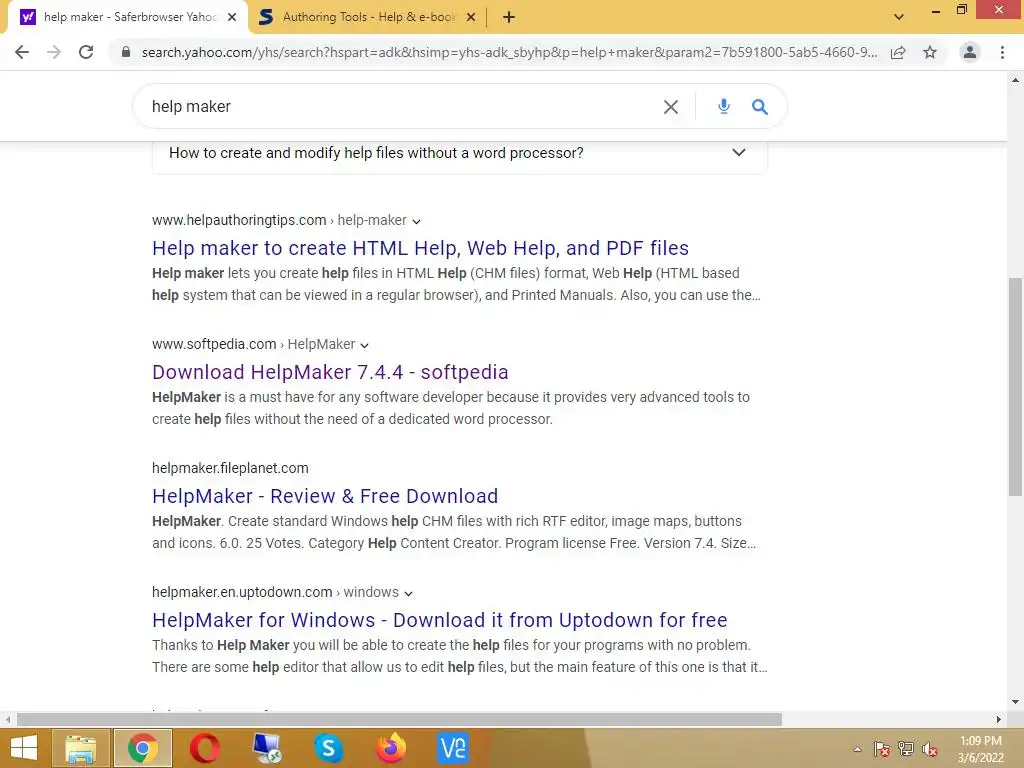Switch to help maker Yahoo tab
The width and height of the screenshot is (1024, 768).
pyautogui.click(x=129, y=17)
